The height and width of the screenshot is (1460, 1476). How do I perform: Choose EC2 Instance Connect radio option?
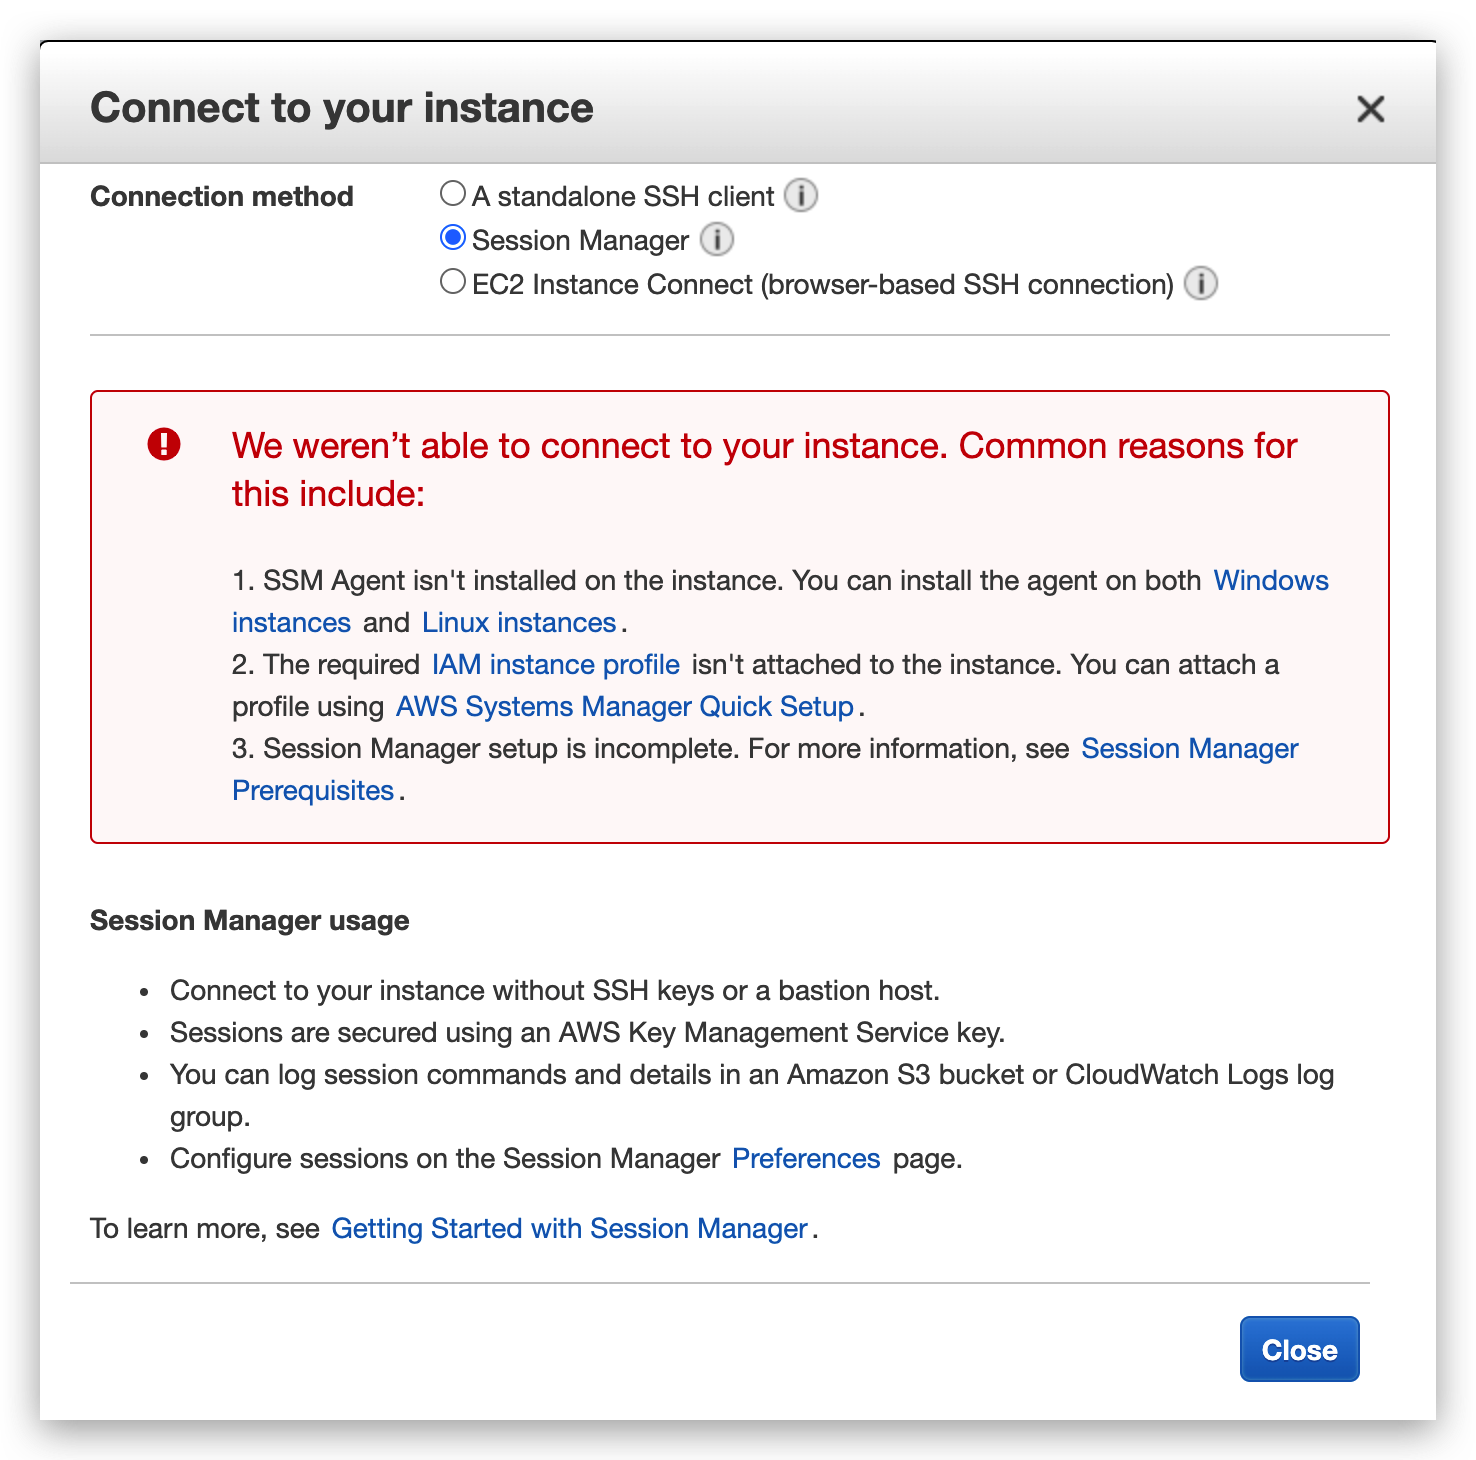pos(453,281)
